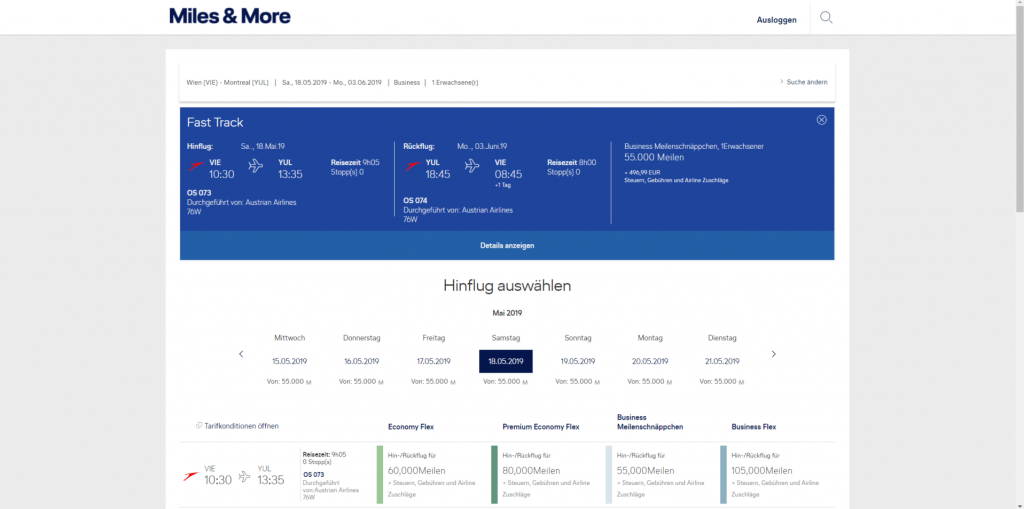
Task: Choose Economy Flex 60,000 Meilen fare
Action: pyautogui.click(x=431, y=475)
